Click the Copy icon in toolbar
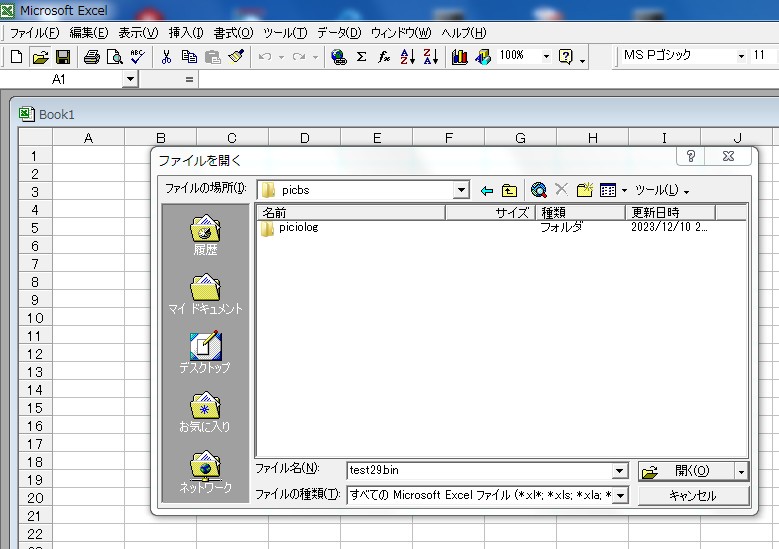Viewport: 779px width, 549px height. (x=189, y=57)
